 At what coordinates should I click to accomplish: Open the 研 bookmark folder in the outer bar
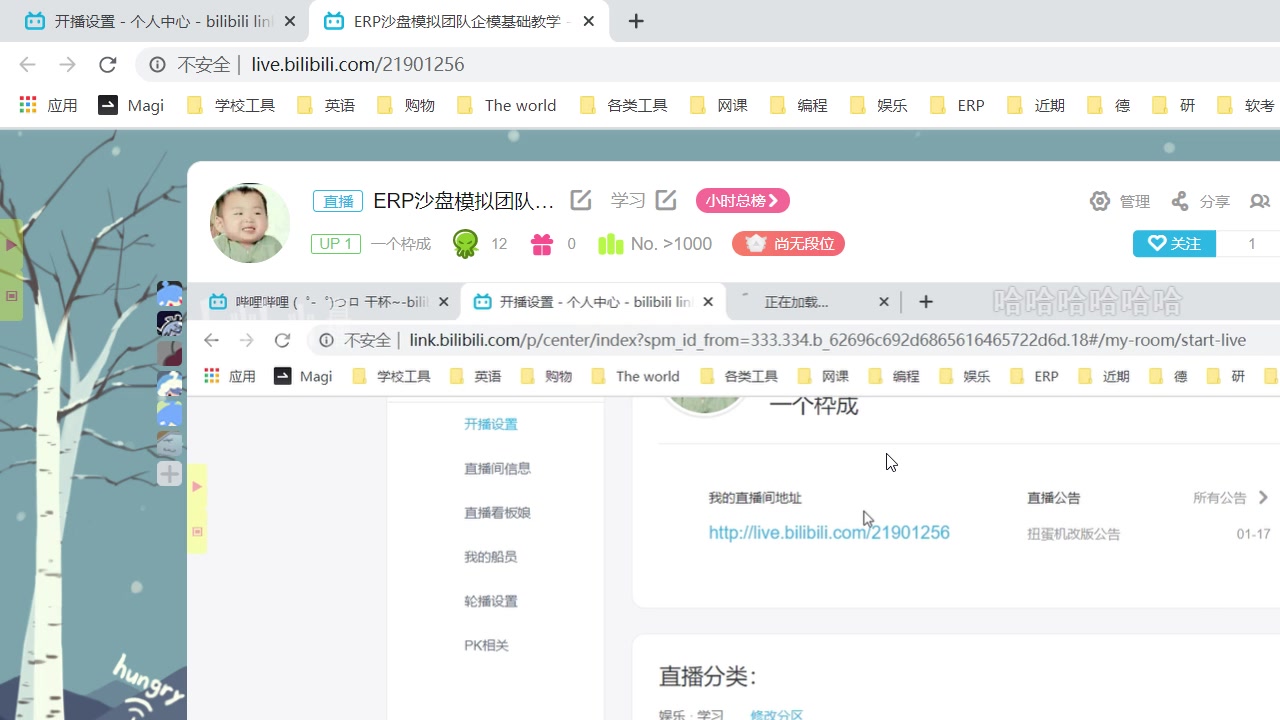pyautogui.click(x=1174, y=105)
